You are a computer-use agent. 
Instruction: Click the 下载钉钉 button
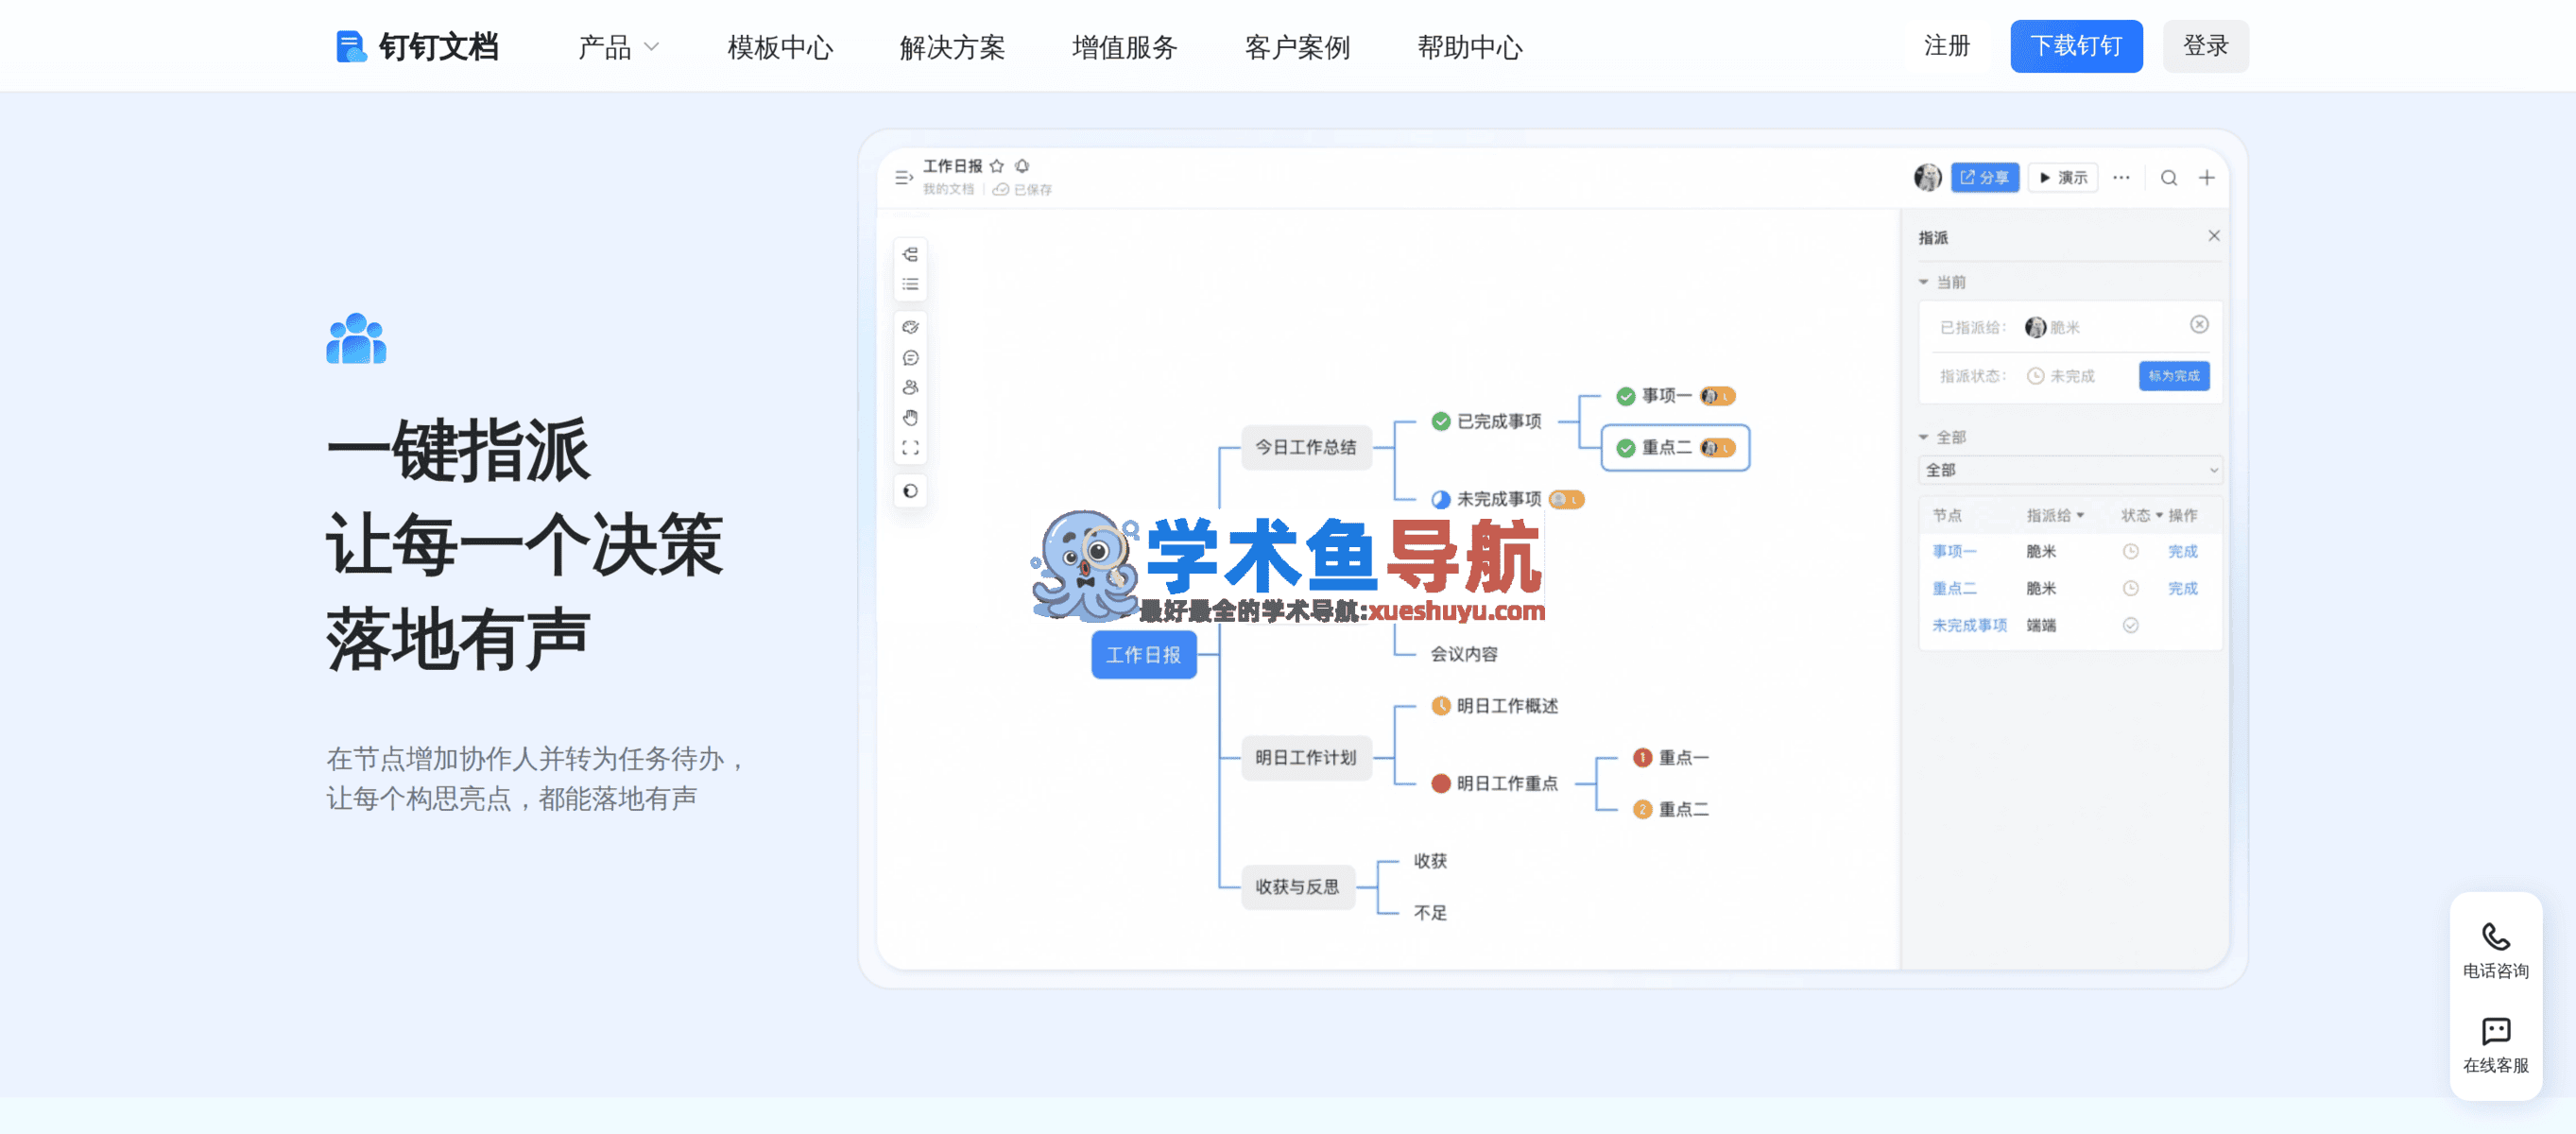click(2076, 46)
